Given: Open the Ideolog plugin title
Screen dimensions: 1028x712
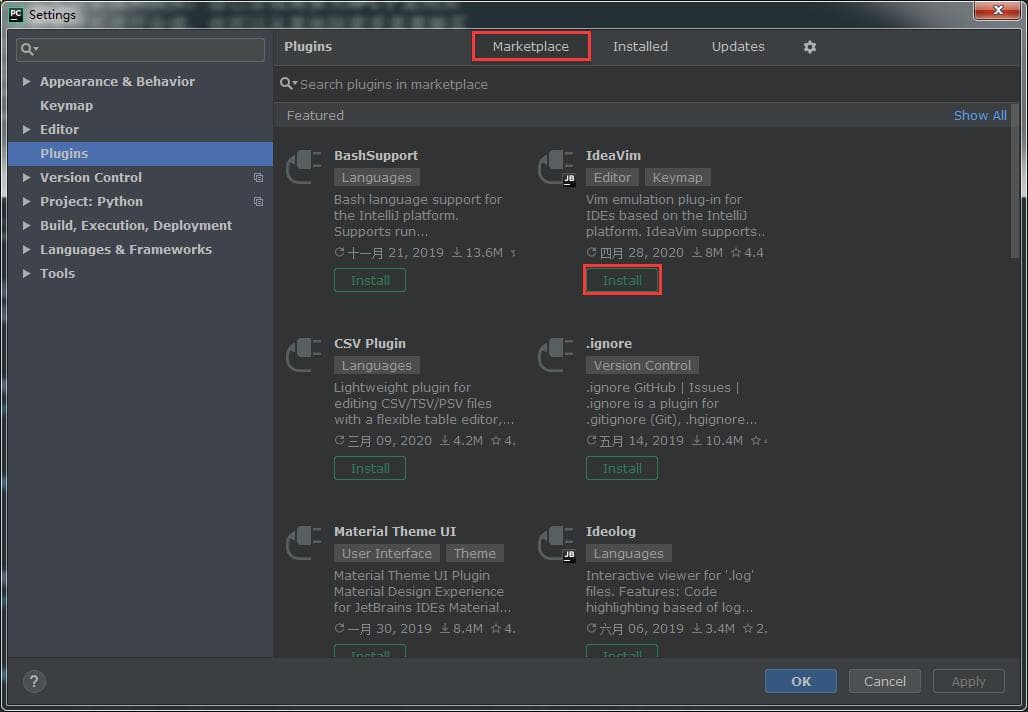Looking at the screenshot, I should (x=610, y=532).
